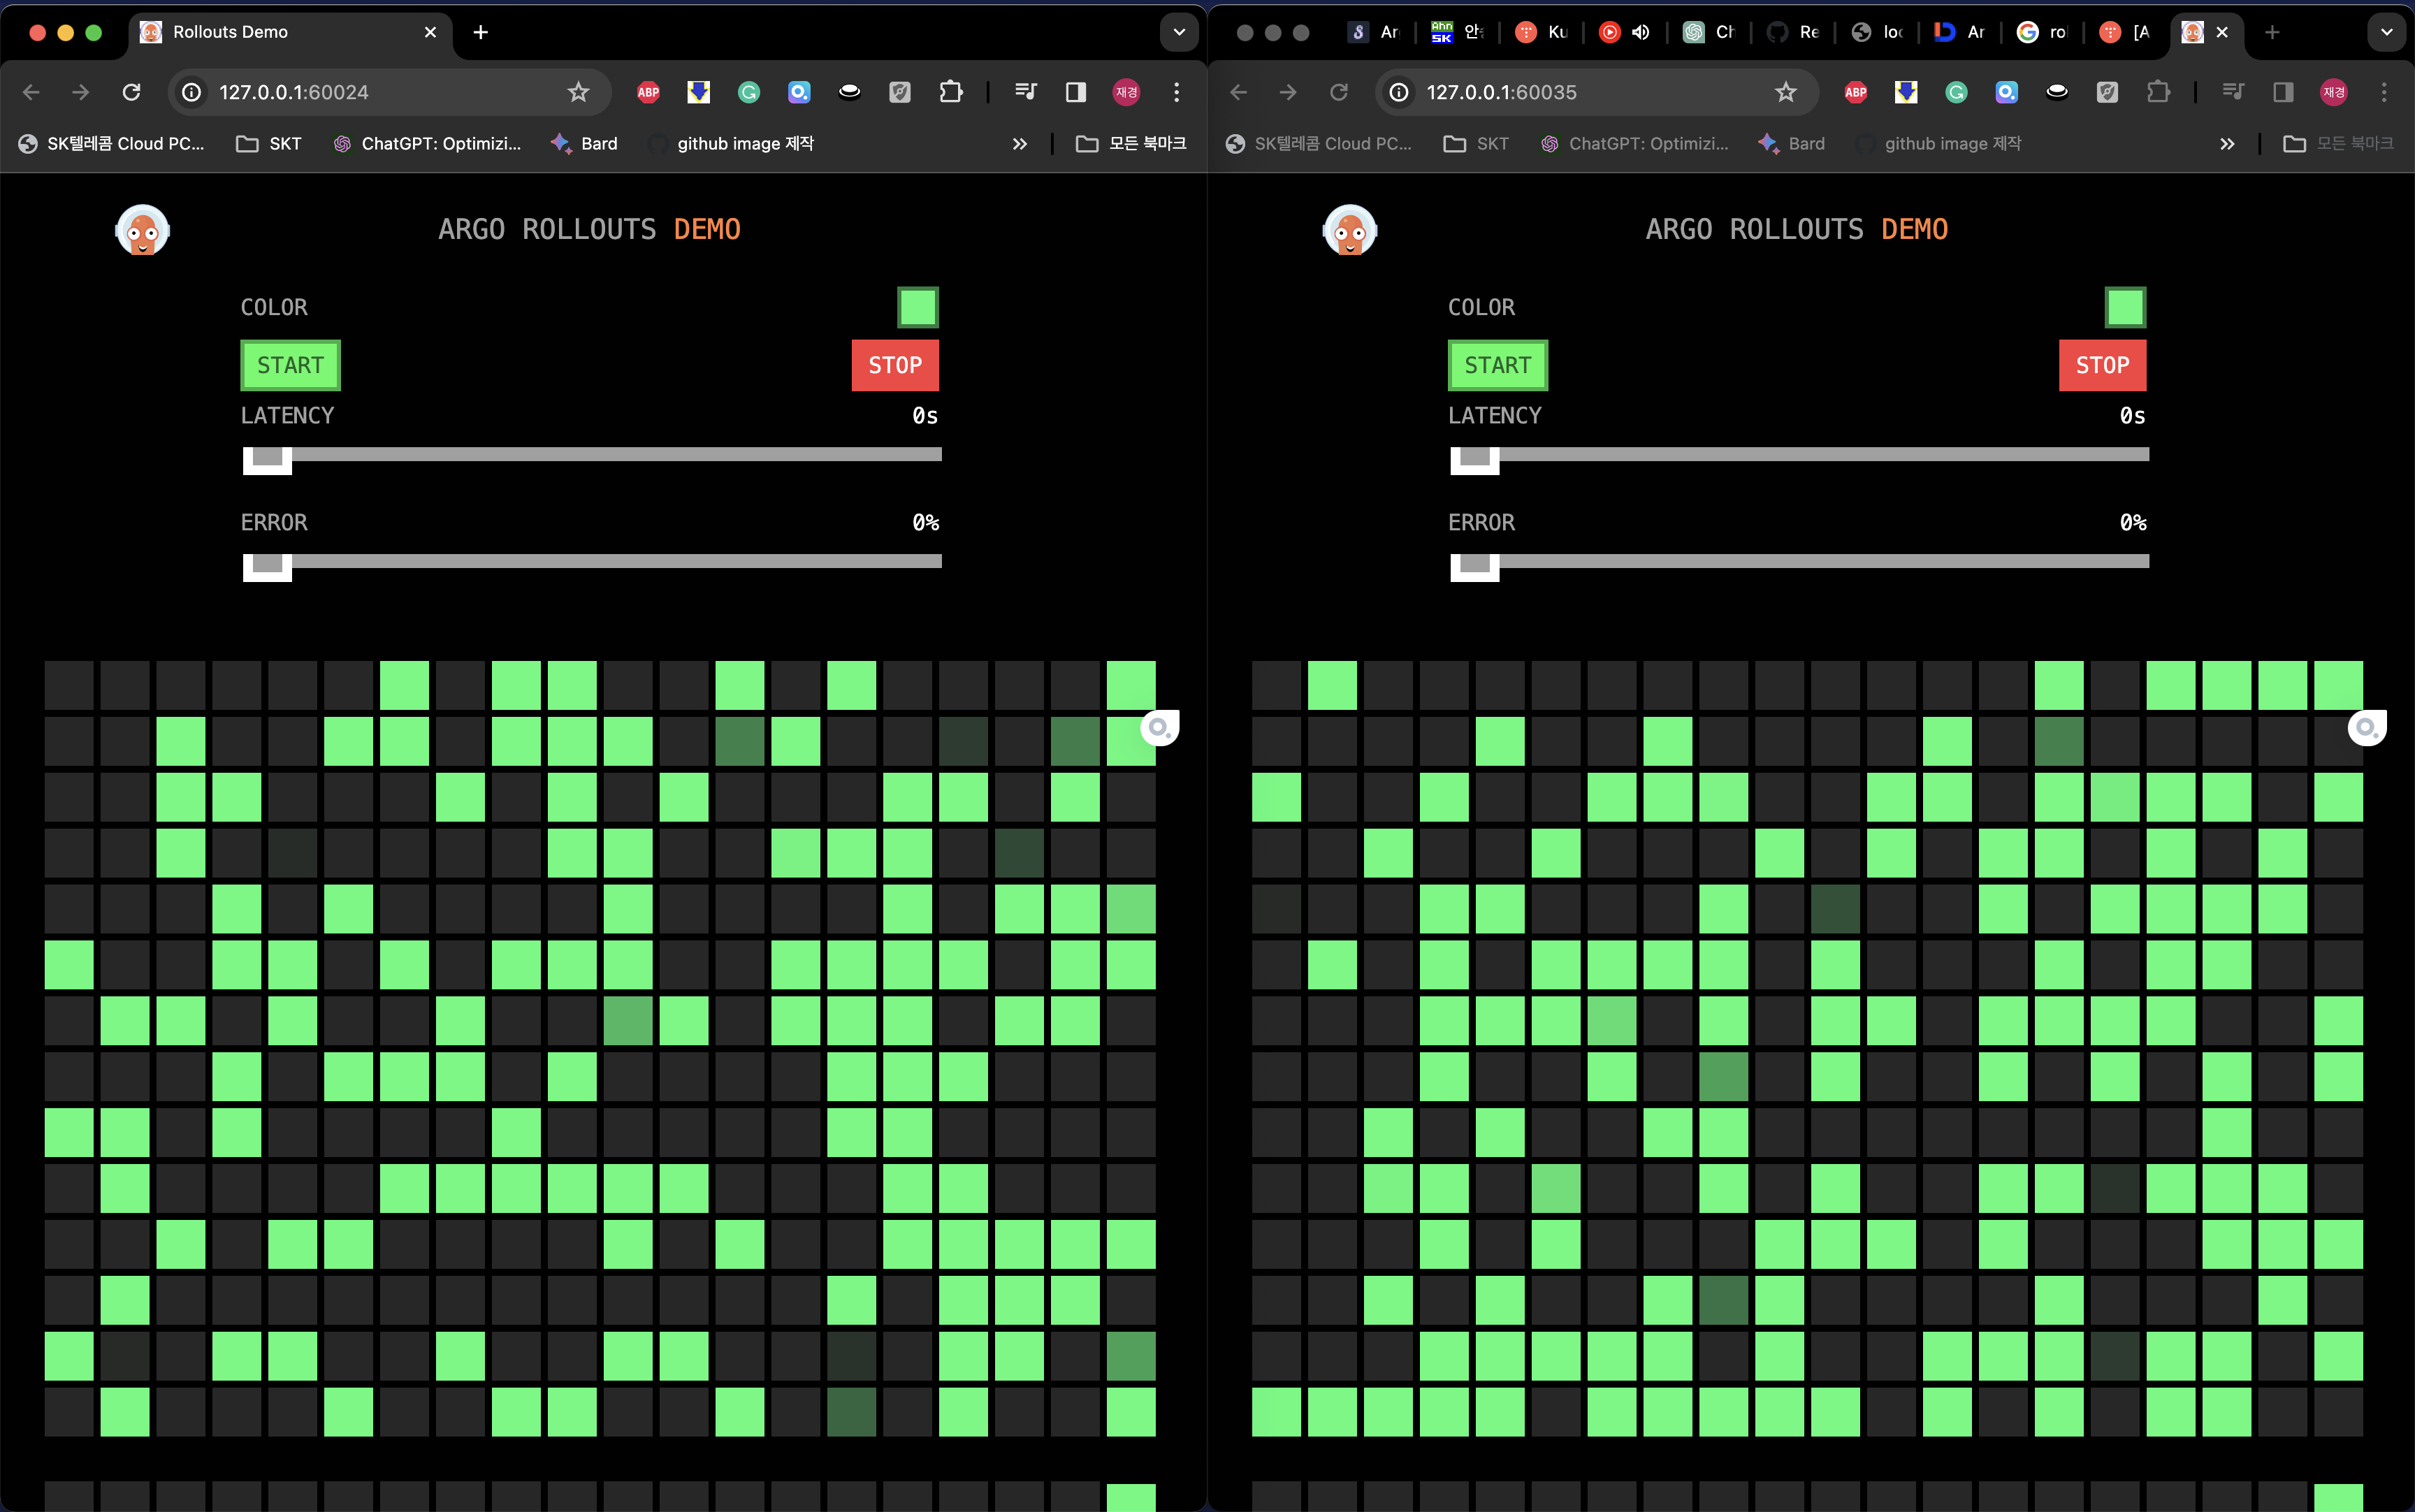Click the floating widget icon on right page edge

point(2367,727)
